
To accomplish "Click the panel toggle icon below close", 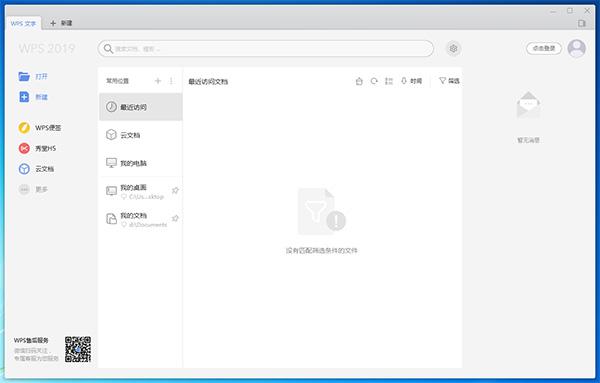I will tap(582, 23).
